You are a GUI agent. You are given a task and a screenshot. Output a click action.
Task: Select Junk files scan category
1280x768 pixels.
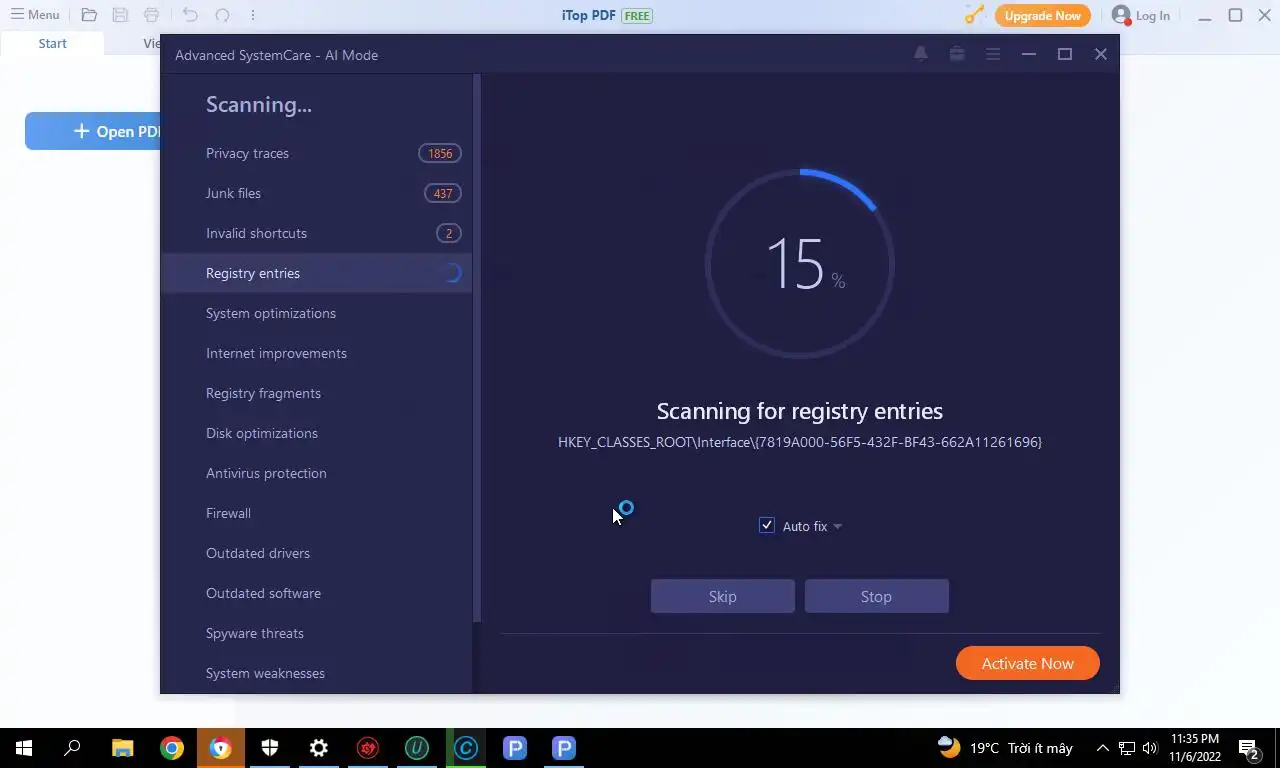tap(316, 193)
